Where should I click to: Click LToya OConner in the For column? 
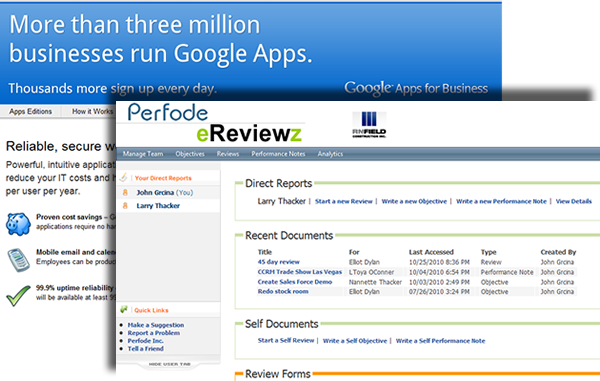(x=371, y=272)
